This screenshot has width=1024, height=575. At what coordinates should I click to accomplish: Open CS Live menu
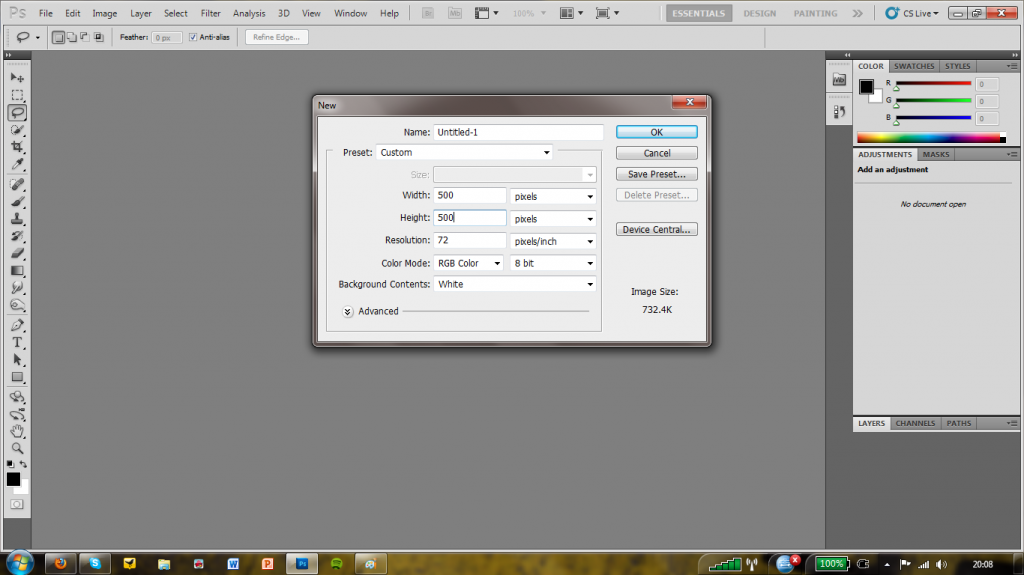point(912,13)
